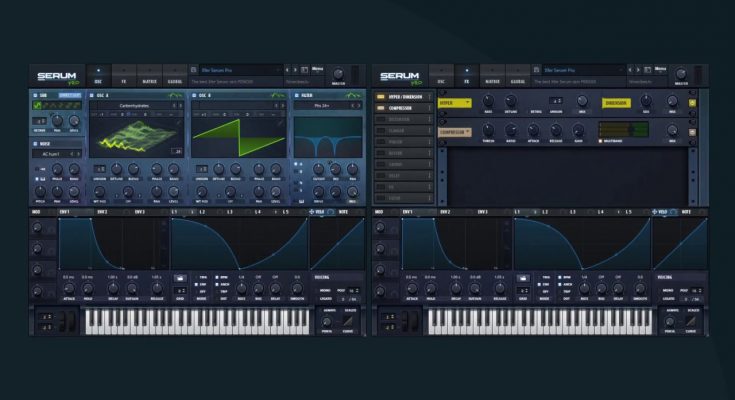Click the top macro knob in left window
Screen dimensions: 735x400
pyautogui.click(x=37, y=228)
